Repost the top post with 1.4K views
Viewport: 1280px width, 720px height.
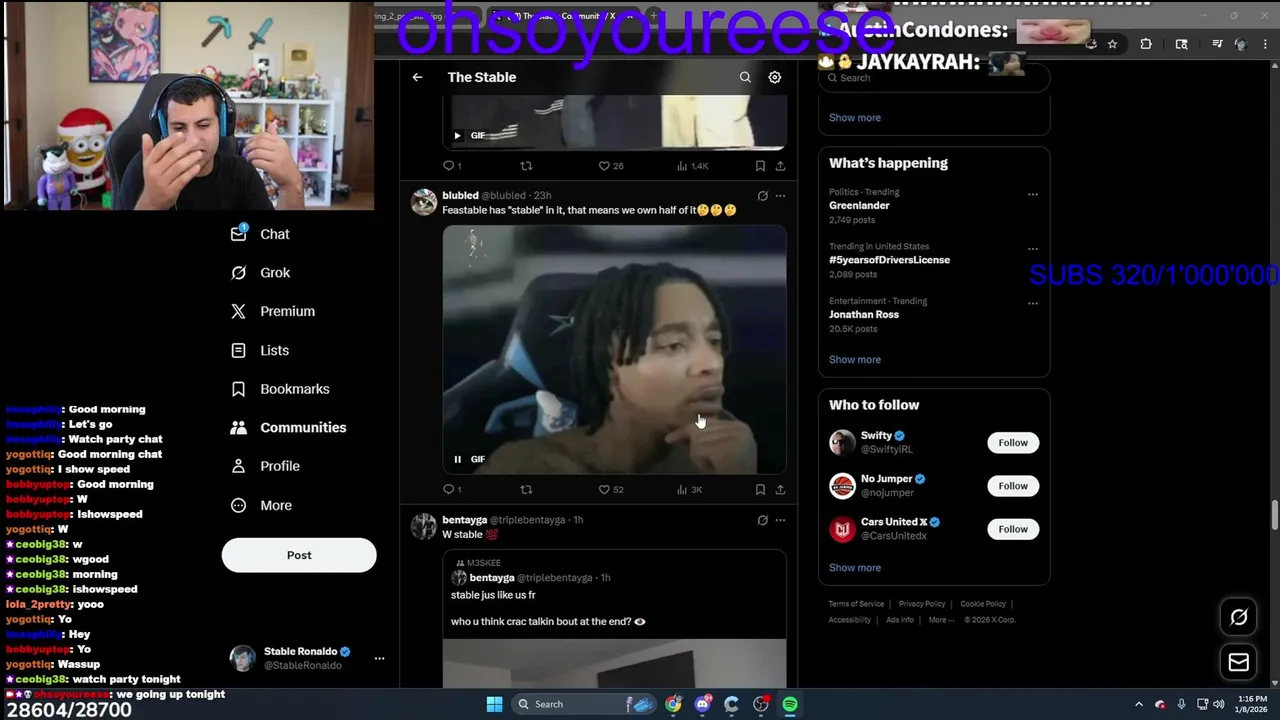pyautogui.click(x=526, y=166)
